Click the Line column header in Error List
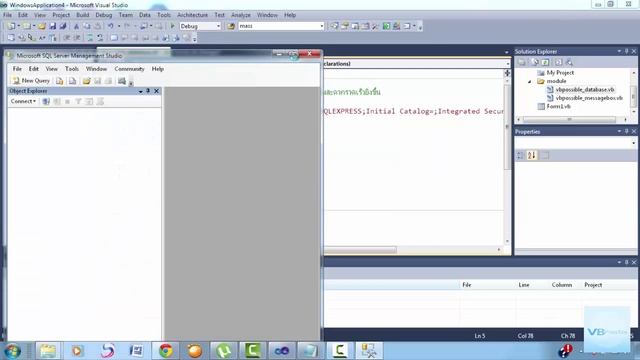The image size is (640, 360). (524, 285)
